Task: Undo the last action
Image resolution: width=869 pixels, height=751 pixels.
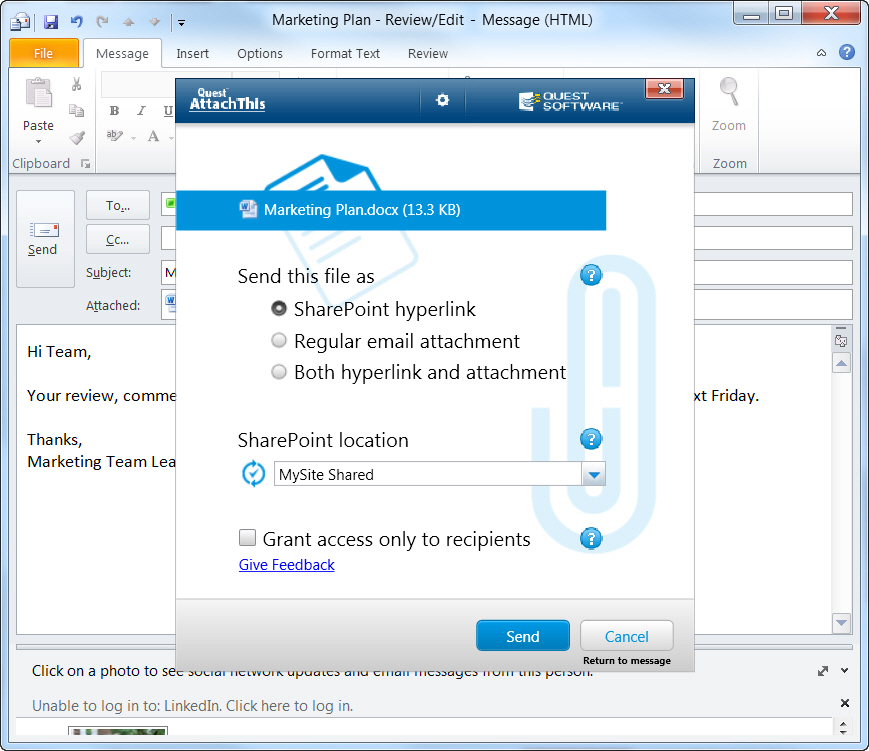Action: click(76, 22)
